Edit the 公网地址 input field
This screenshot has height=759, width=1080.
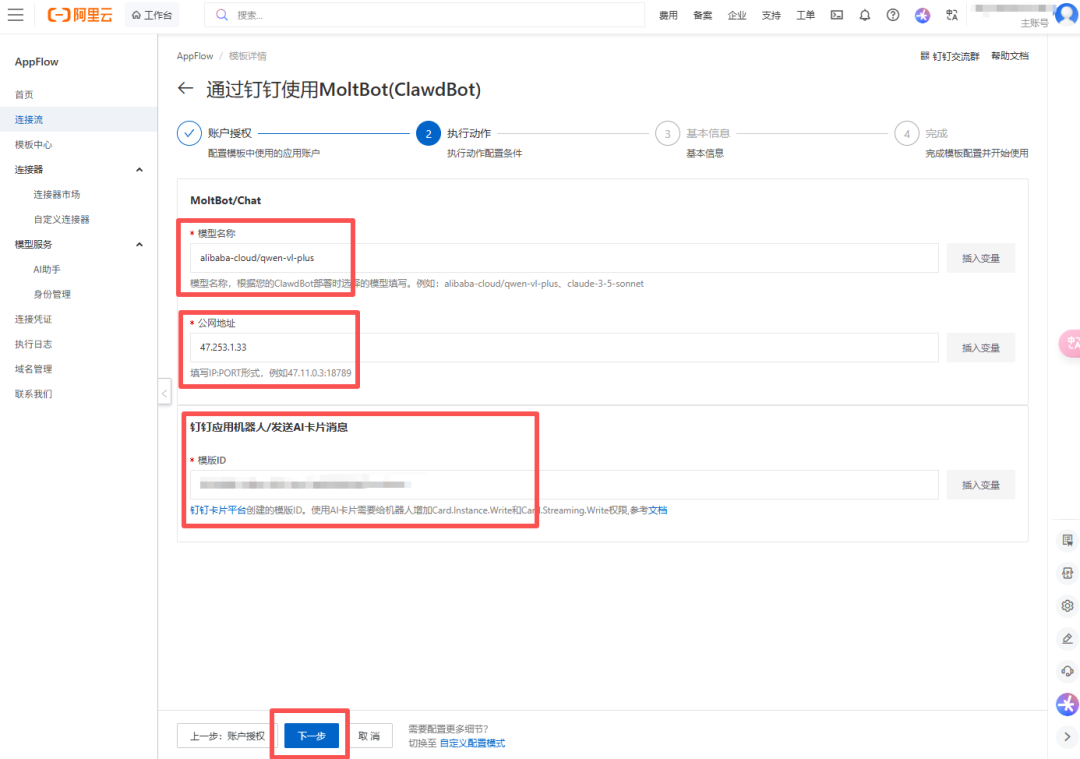564,347
